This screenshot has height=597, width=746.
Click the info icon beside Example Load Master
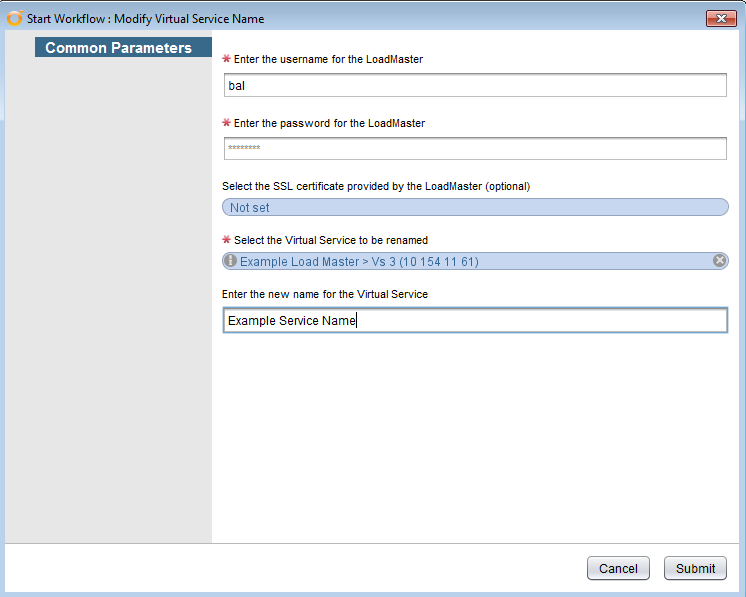click(230, 261)
